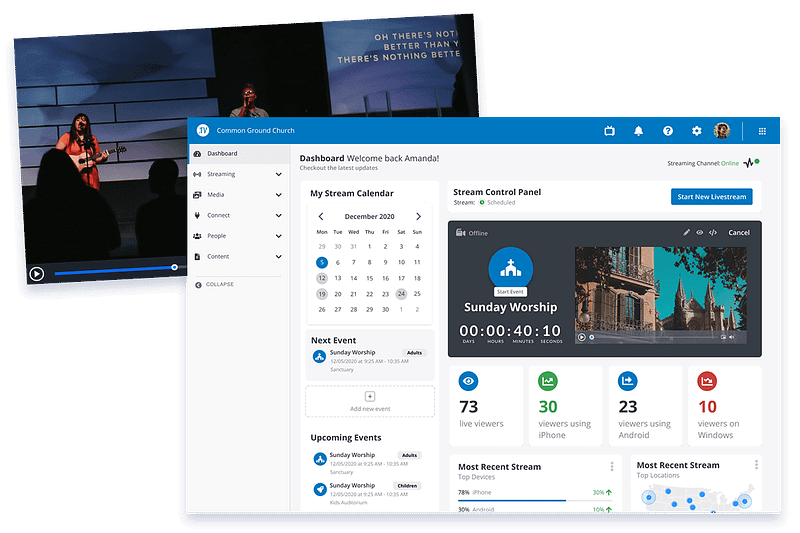Toggle the eye preview icon in stream panel
Image resolution: width=800 pixels, height=533 pixels.
(699, 233)
